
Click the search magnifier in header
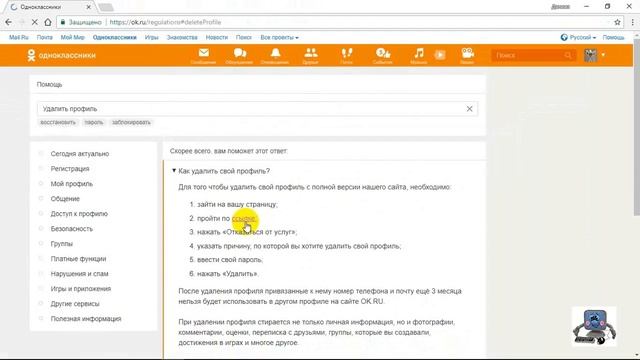click(x=568, y=55)
